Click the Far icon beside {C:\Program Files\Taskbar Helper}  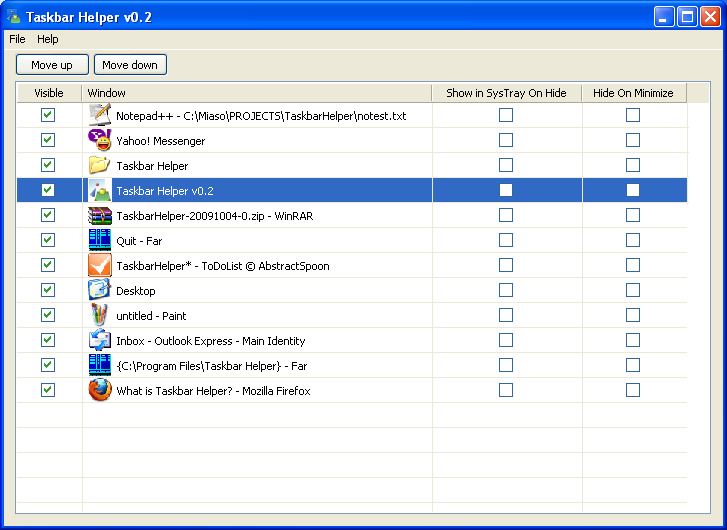click(x=100, y=365)
